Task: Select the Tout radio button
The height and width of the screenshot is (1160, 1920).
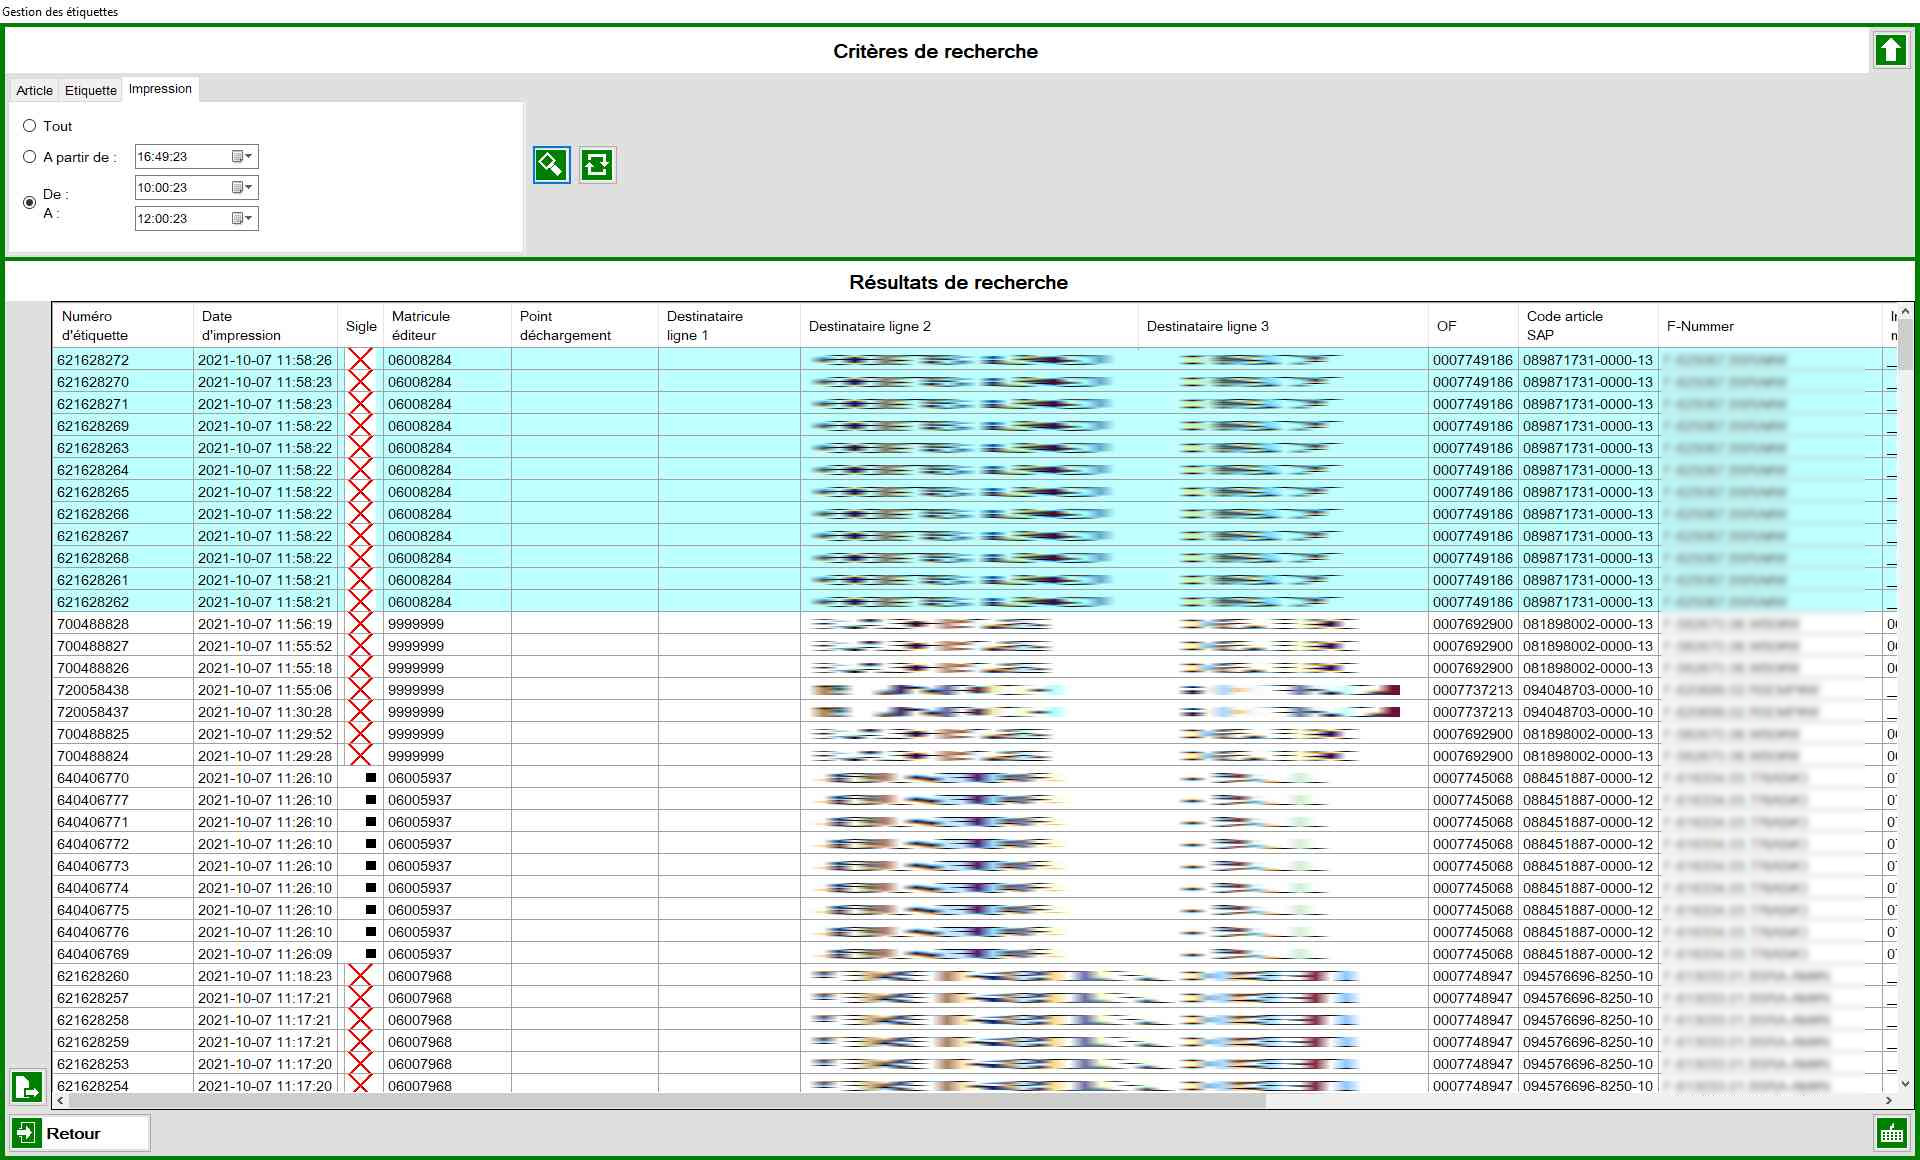Action: [x=30, y=126]
